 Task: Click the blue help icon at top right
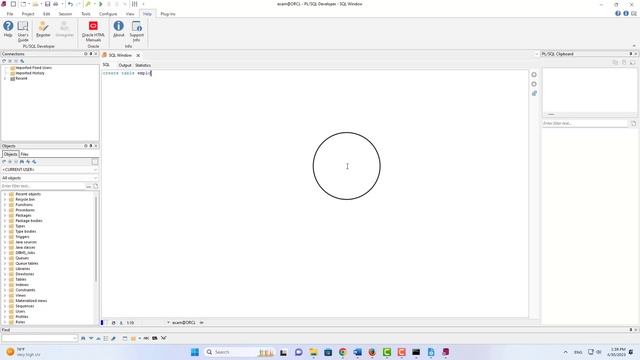click(618, 13)
